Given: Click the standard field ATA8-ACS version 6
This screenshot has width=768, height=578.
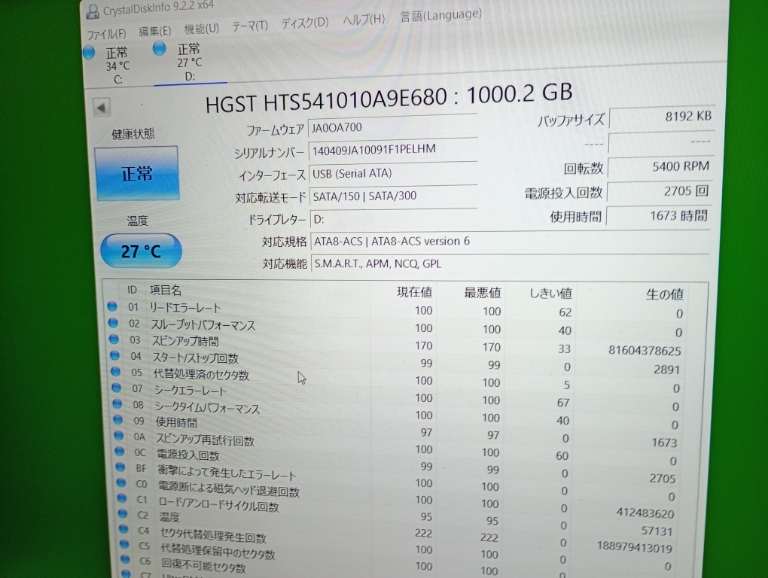Looking at the screenshot, I should pos(509,241).
